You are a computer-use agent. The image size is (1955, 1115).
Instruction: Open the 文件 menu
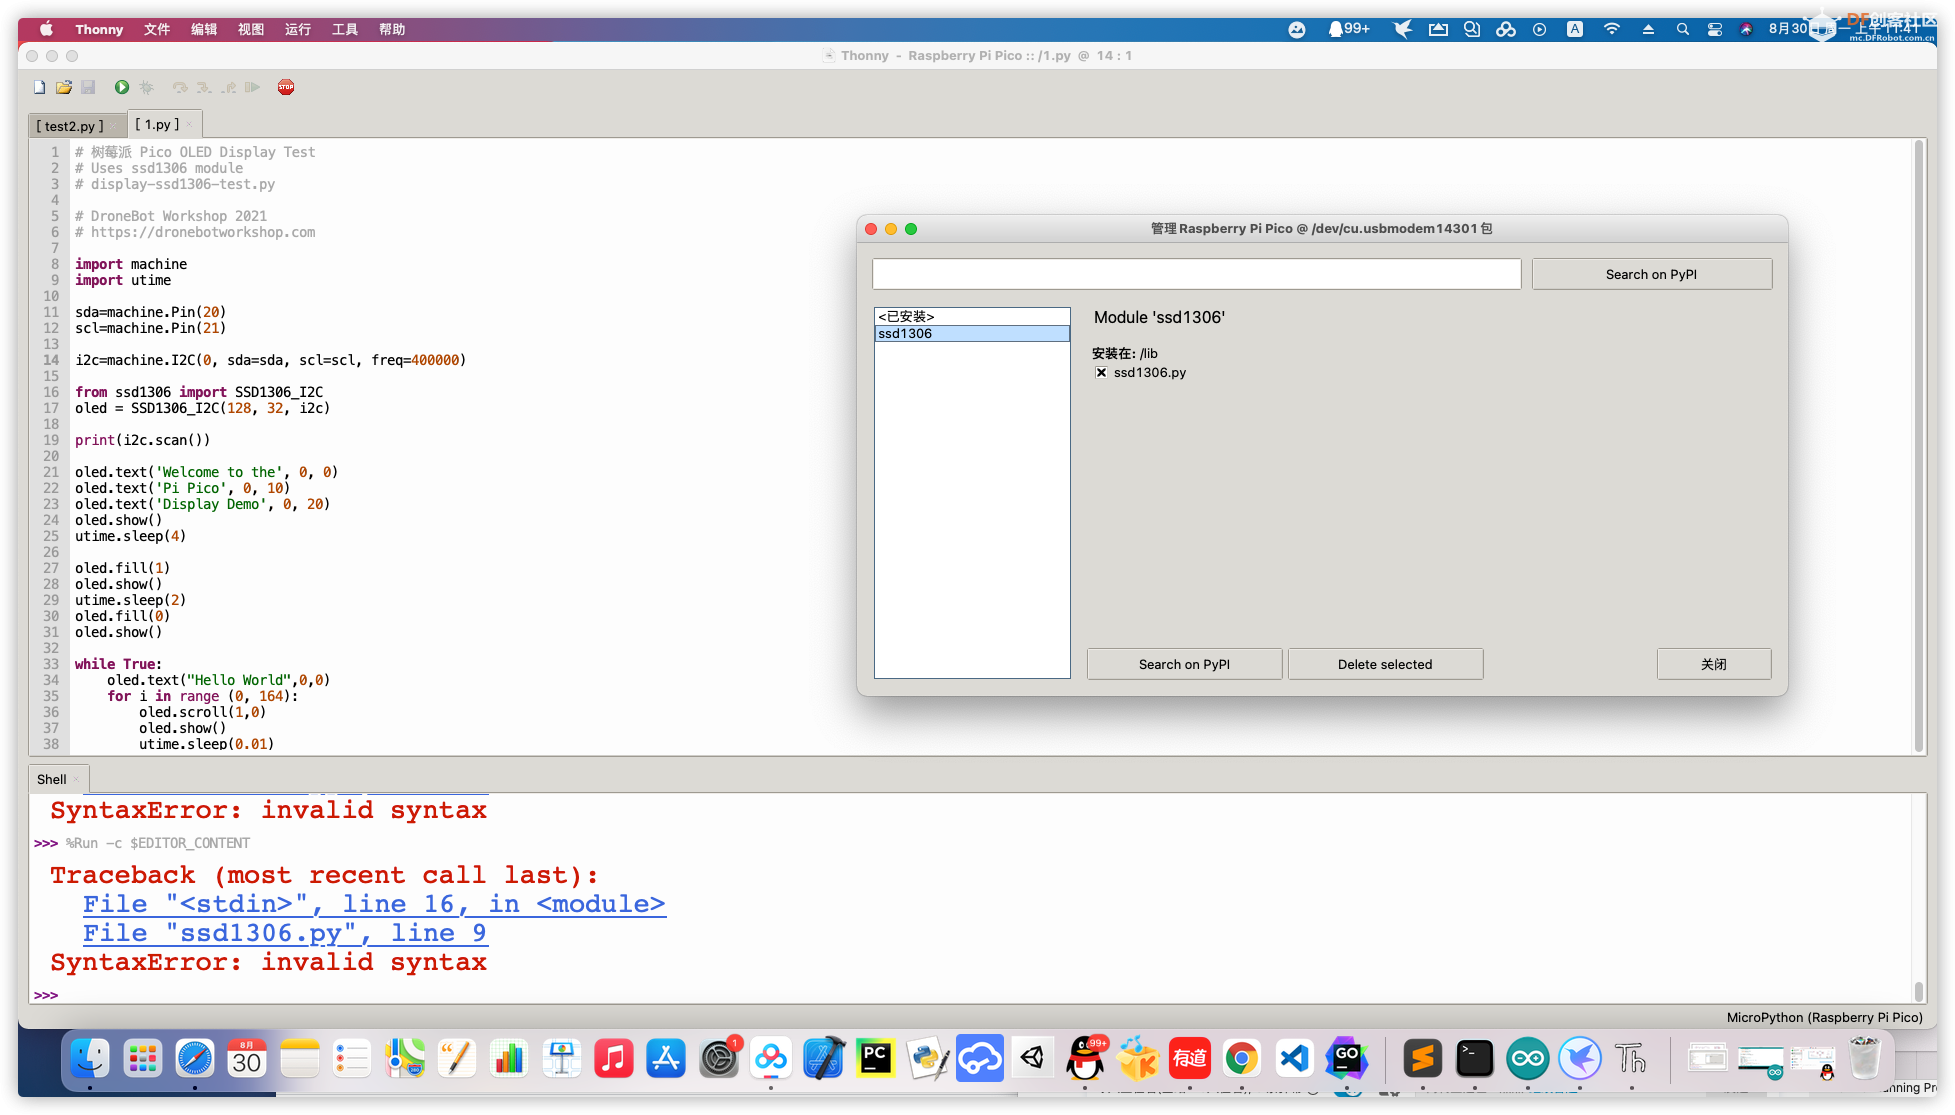tap(157, 29)
